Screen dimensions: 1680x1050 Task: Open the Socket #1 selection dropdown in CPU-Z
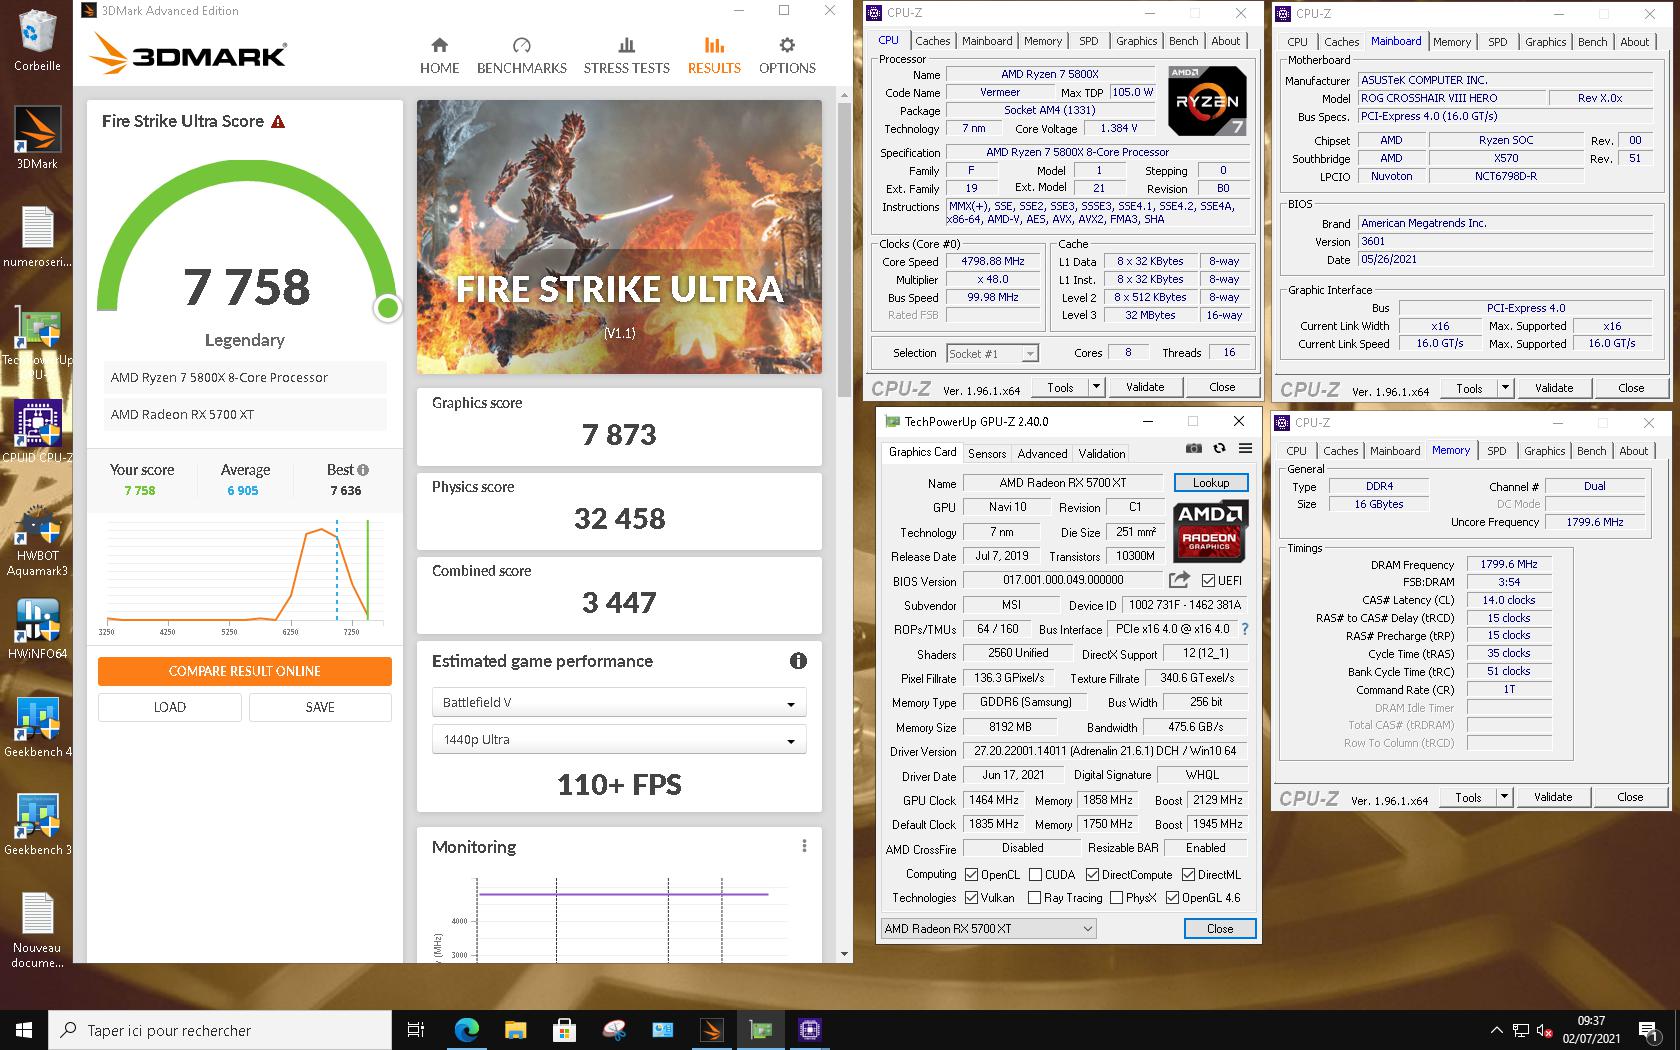click(x=992, y=353)
